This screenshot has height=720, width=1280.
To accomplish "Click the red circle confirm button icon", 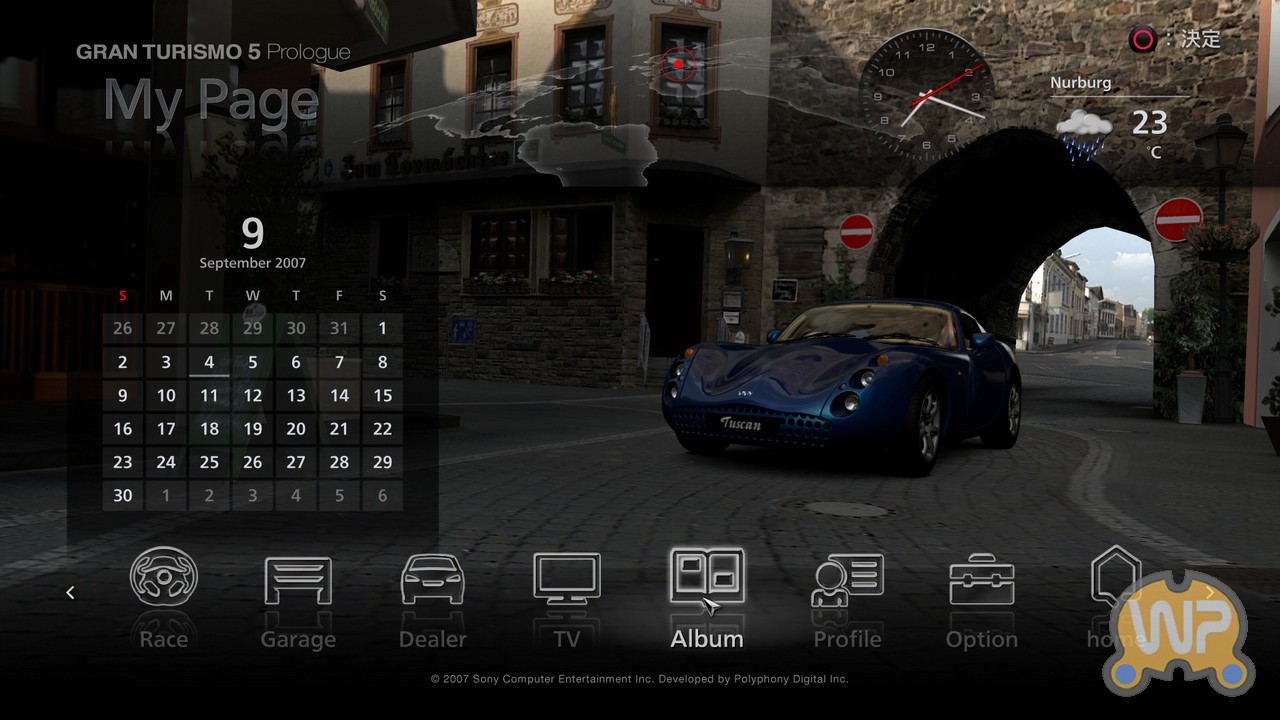I will [1142, 40].
